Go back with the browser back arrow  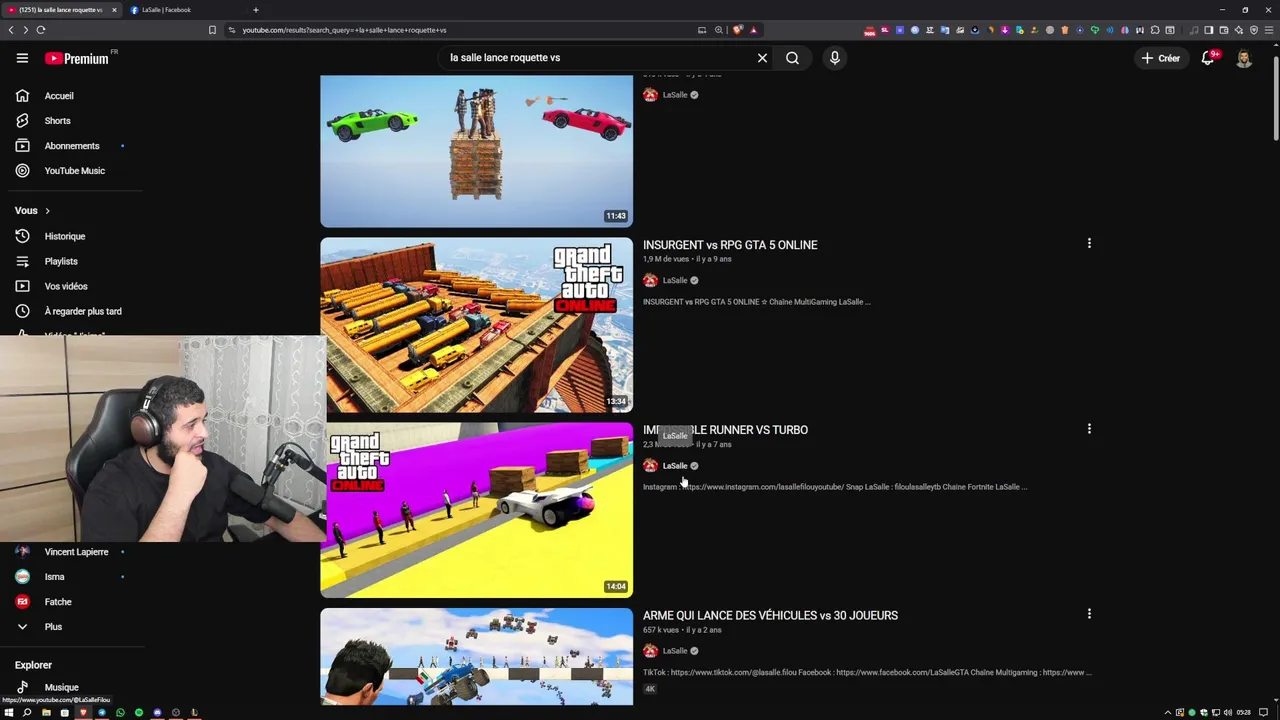point(11,30)
